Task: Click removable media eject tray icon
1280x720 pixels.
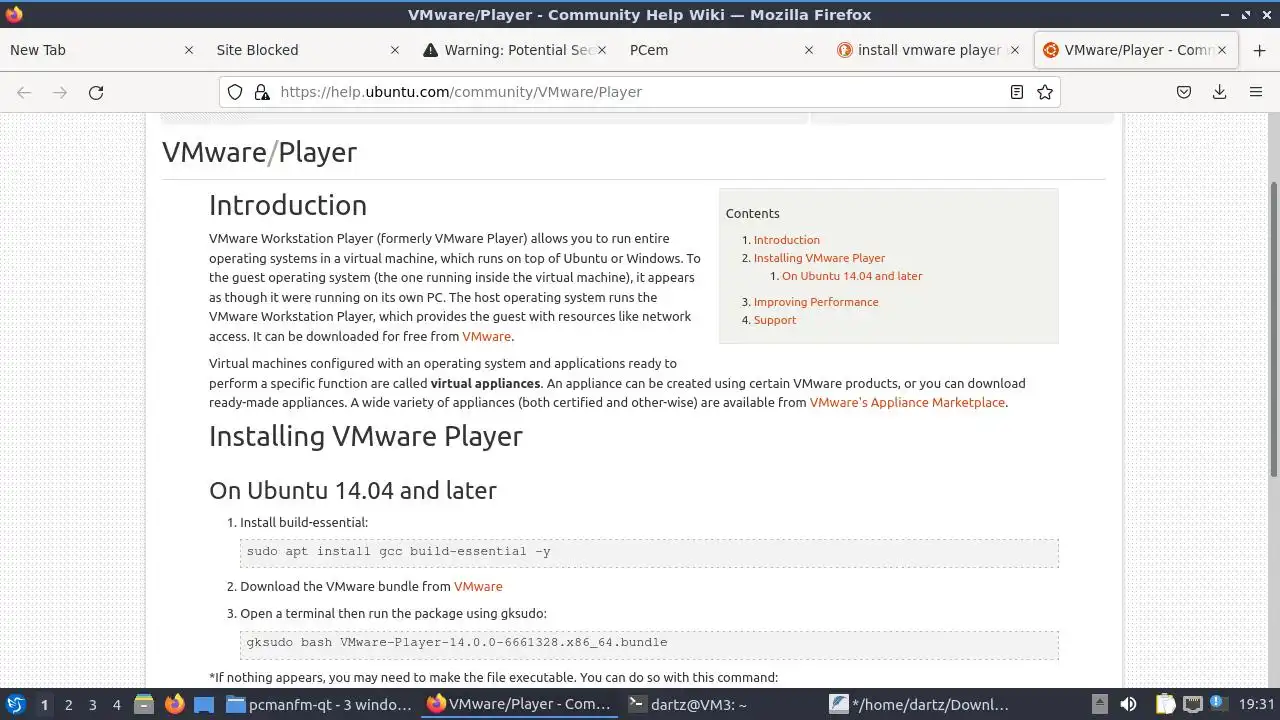Action: point(1099,704)
